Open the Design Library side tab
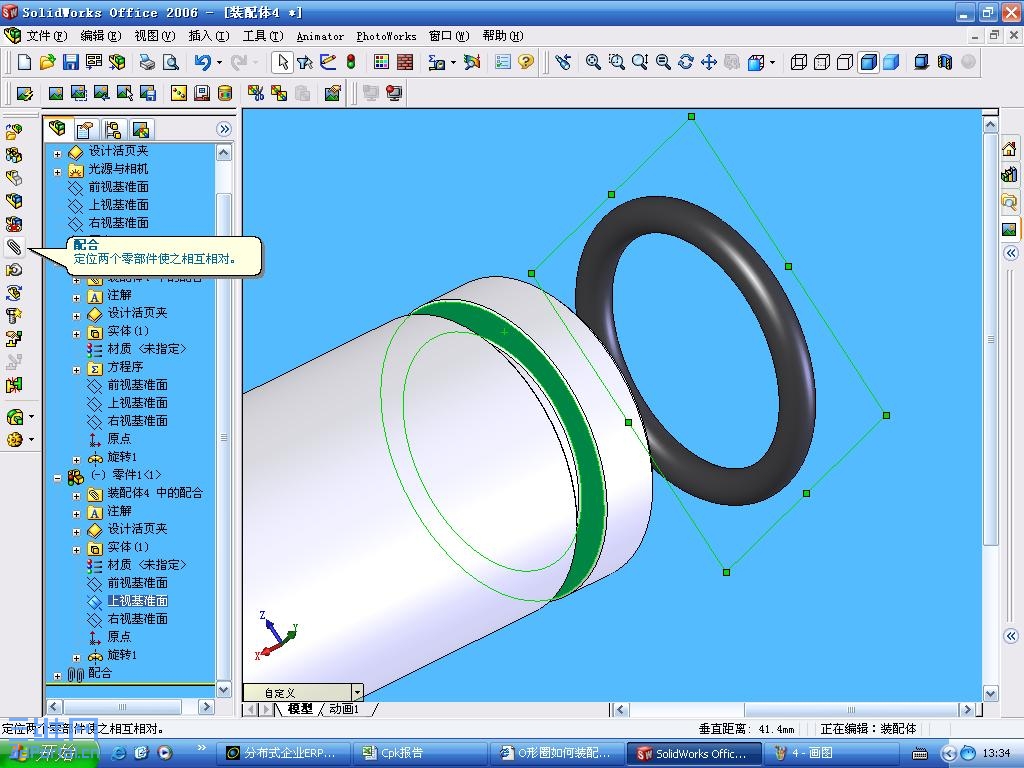Screen dimensions: 1024x768 [1009, 175]
